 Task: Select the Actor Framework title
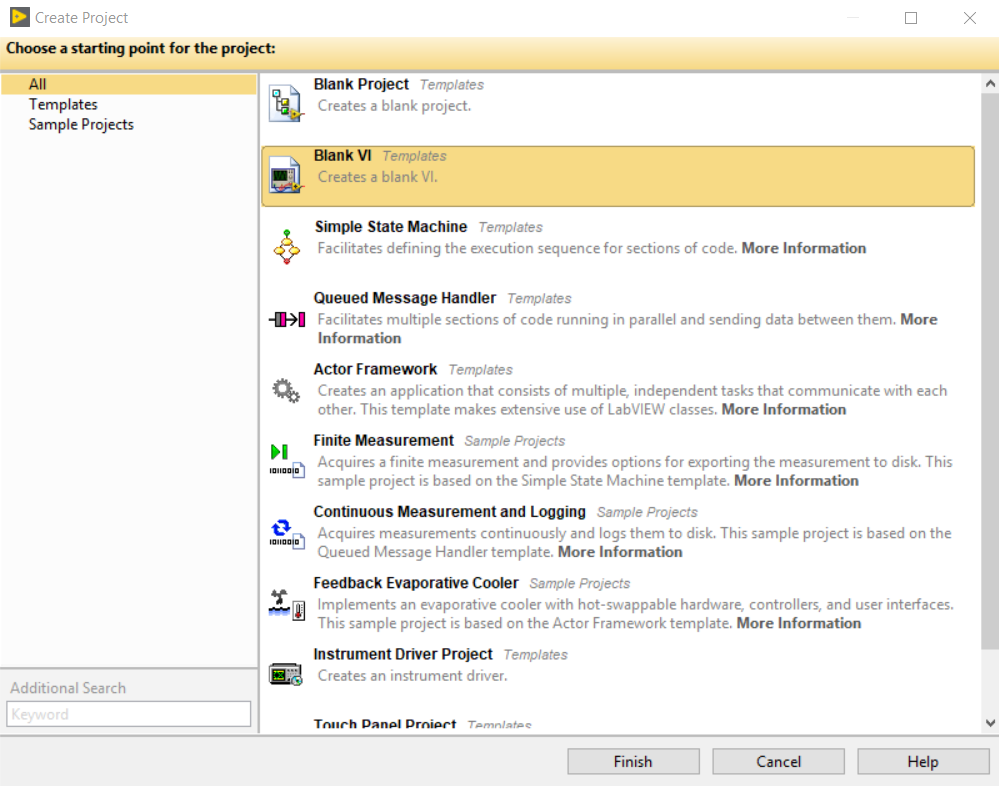(375, 370)
